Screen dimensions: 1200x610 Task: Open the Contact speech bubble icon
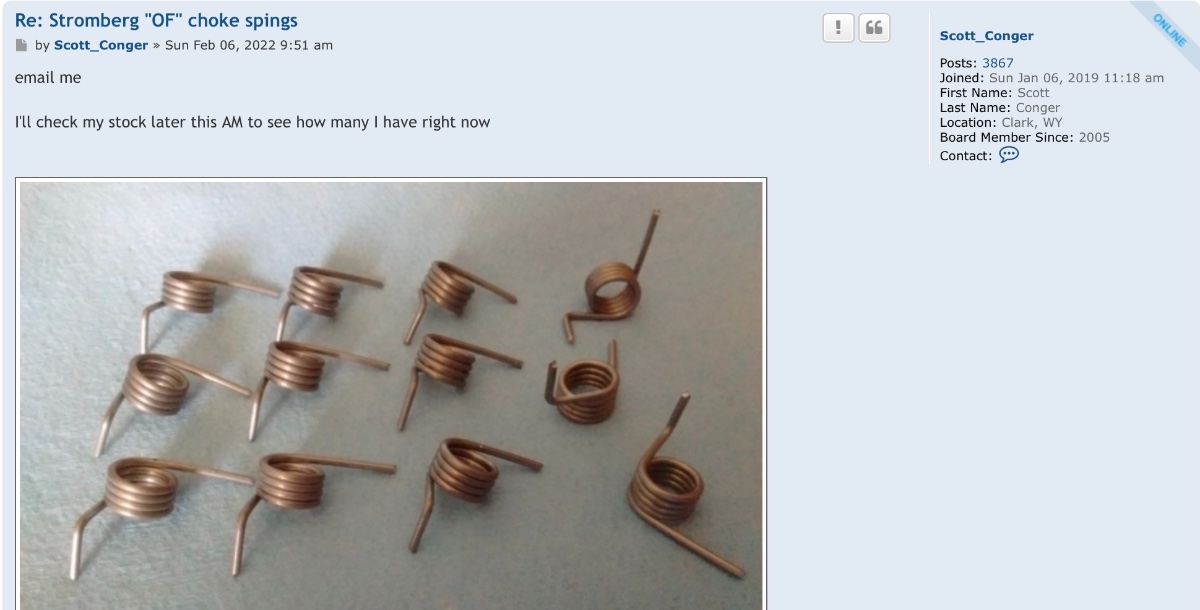1009,155
